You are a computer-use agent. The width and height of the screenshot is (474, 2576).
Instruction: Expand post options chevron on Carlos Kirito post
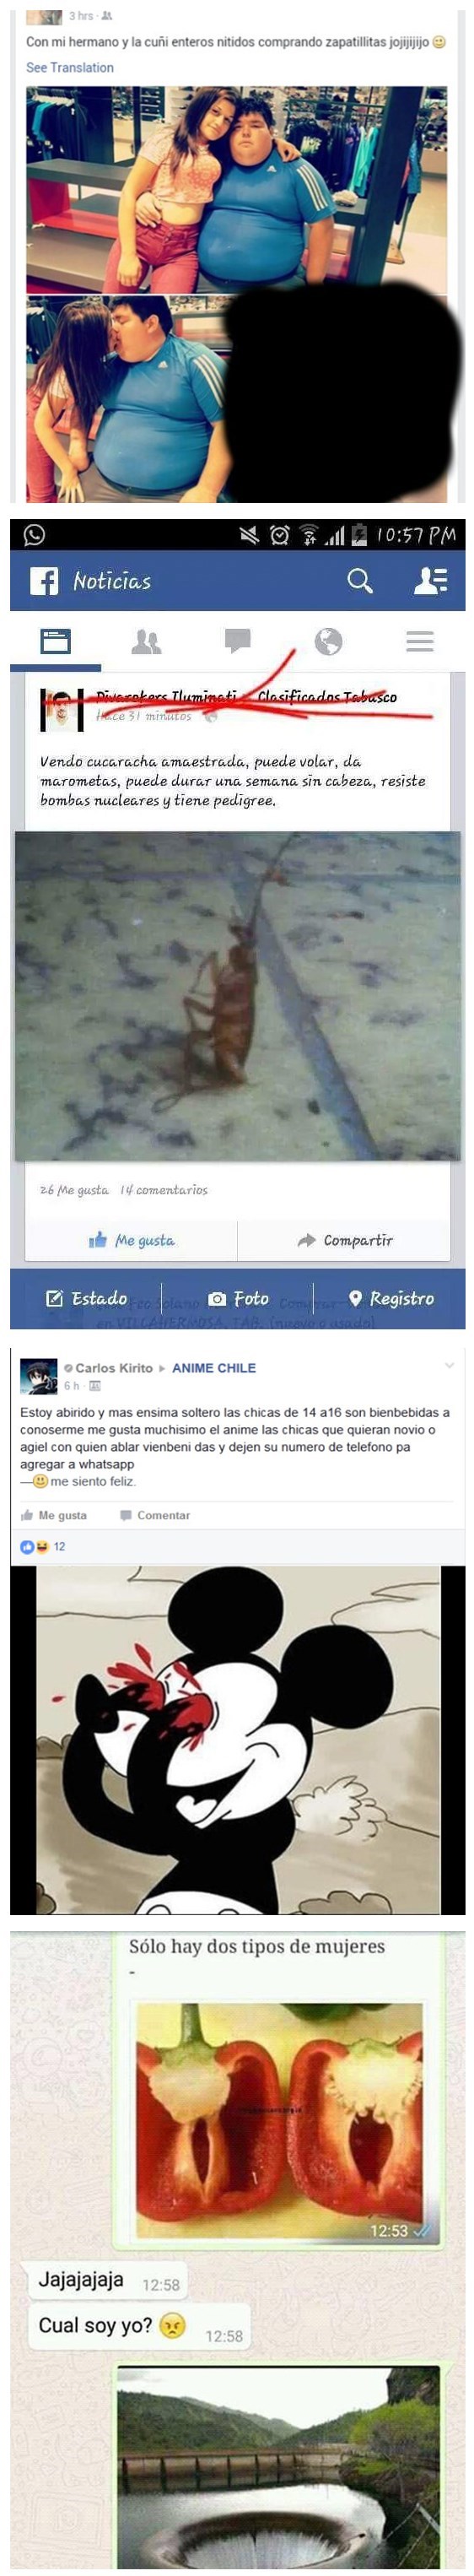coord(449,1365)
